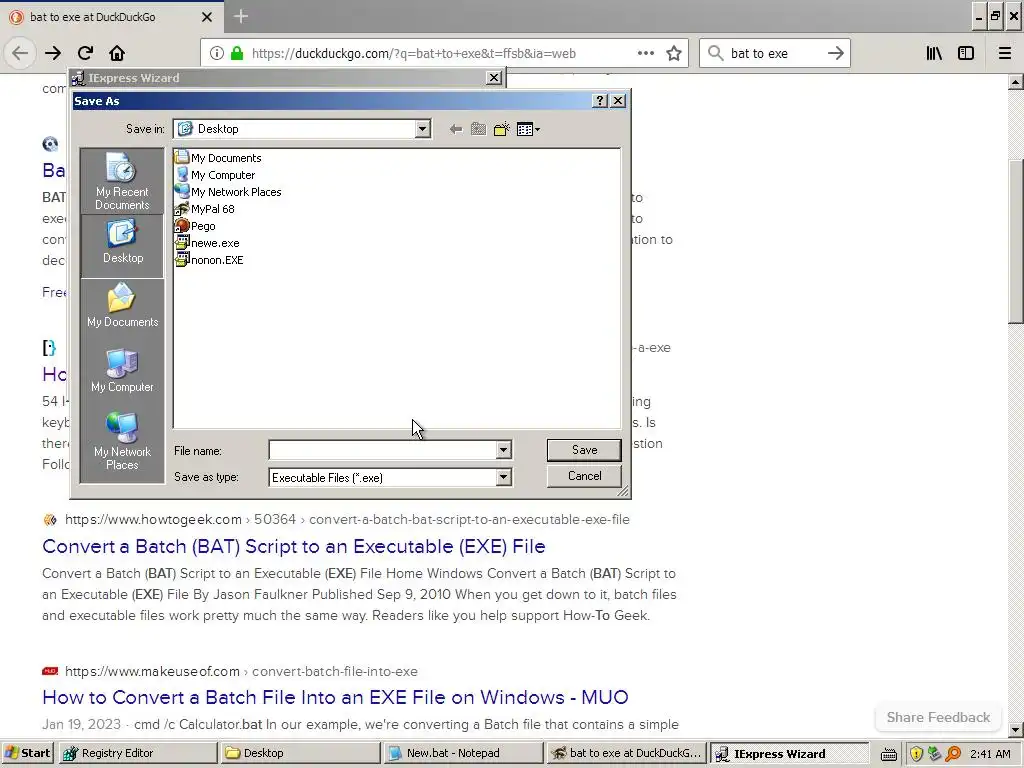Screen dimensions: 1024x768
Task: Switch to Registry Editor in taskbar
Action: (x=138, y=753)
